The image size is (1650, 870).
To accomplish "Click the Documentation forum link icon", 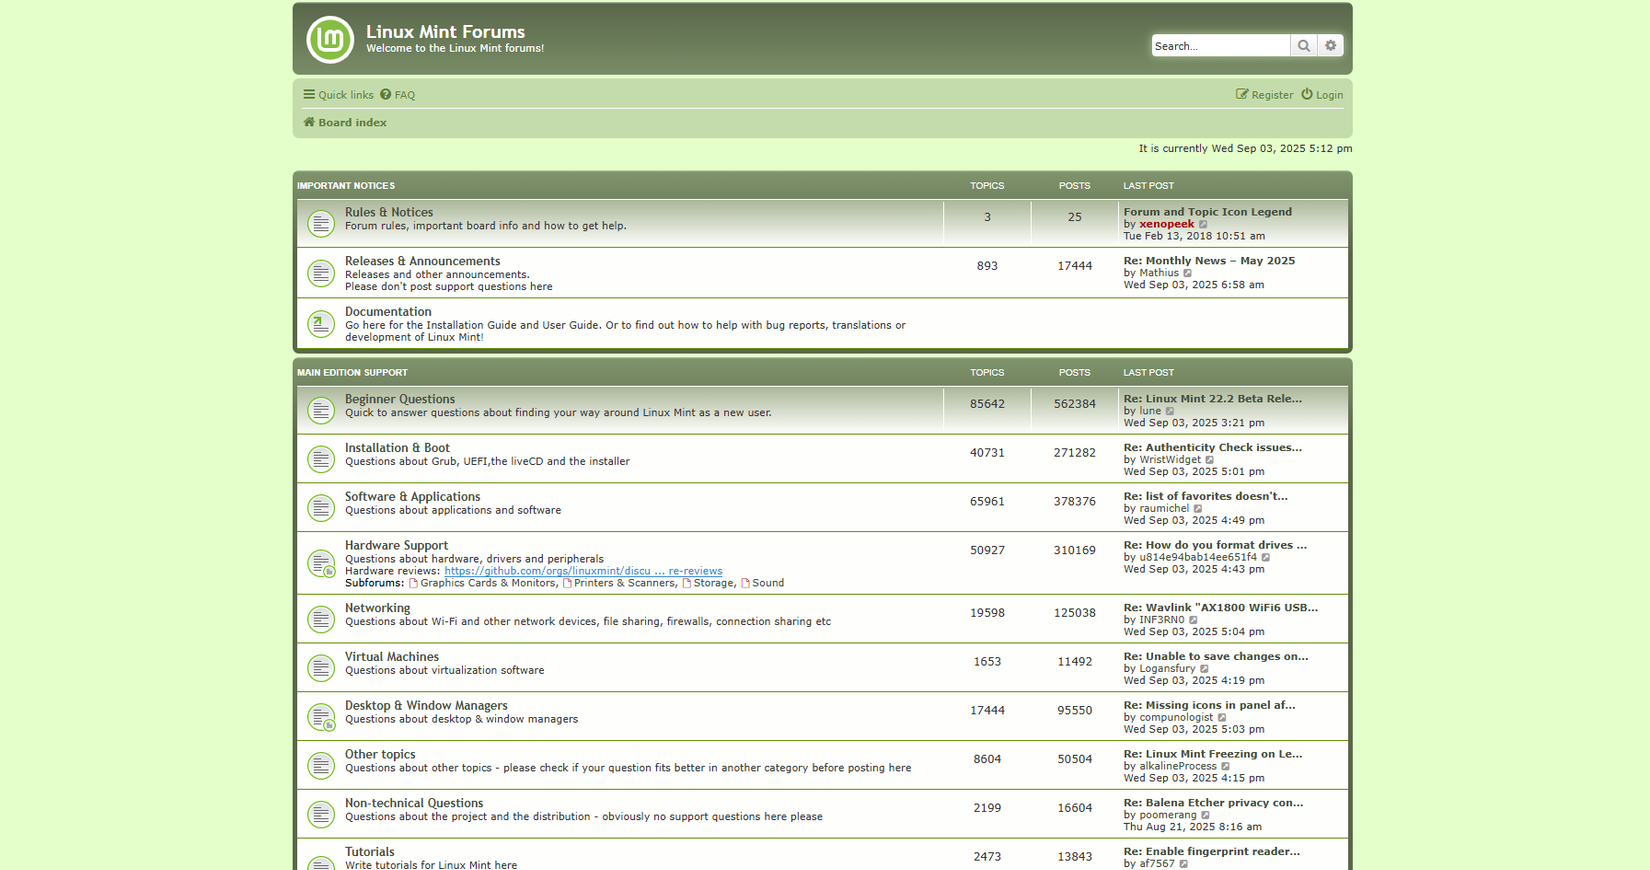I will click(x=321, y=324).
